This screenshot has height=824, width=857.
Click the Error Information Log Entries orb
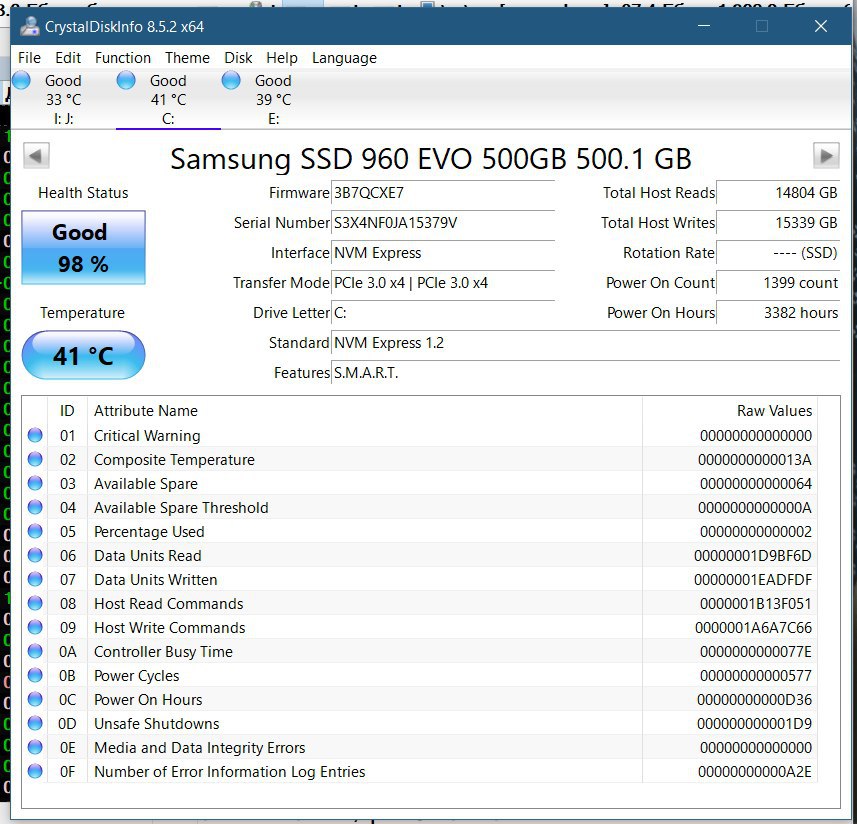pyautogui.click(x=35, y=771)
